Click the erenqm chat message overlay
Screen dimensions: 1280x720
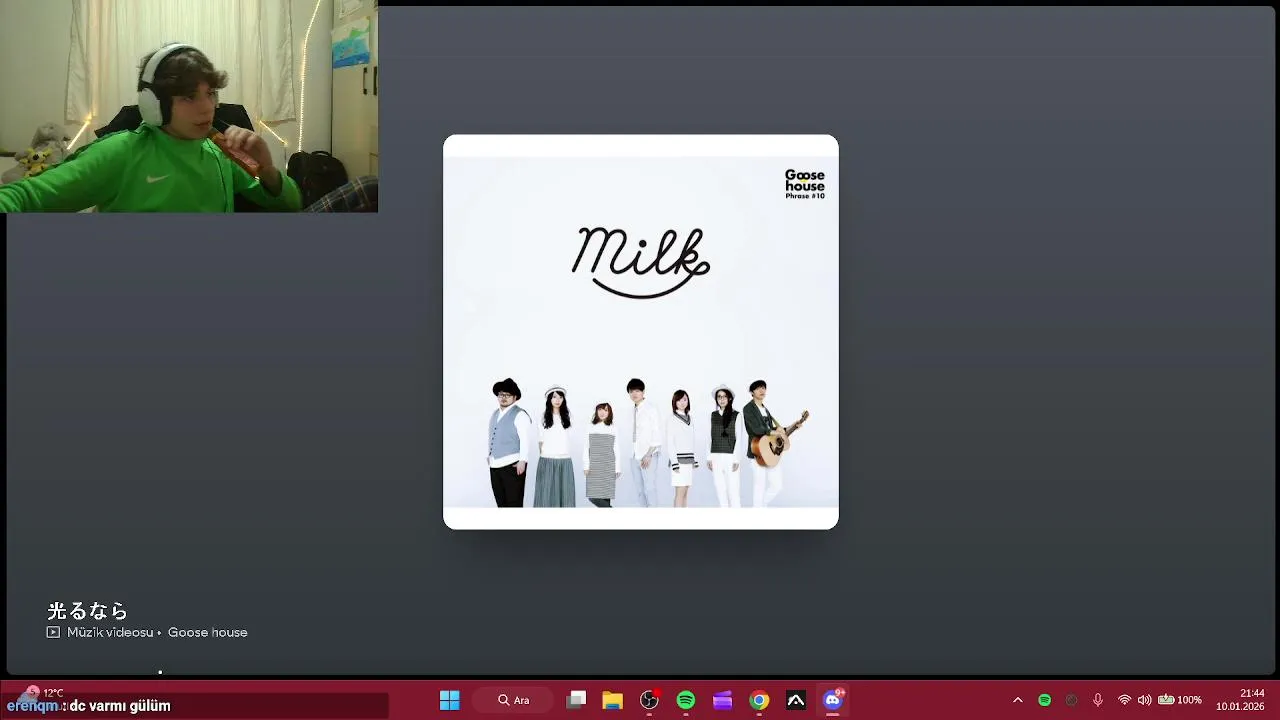pyautogui.click(x=89, y=706)
